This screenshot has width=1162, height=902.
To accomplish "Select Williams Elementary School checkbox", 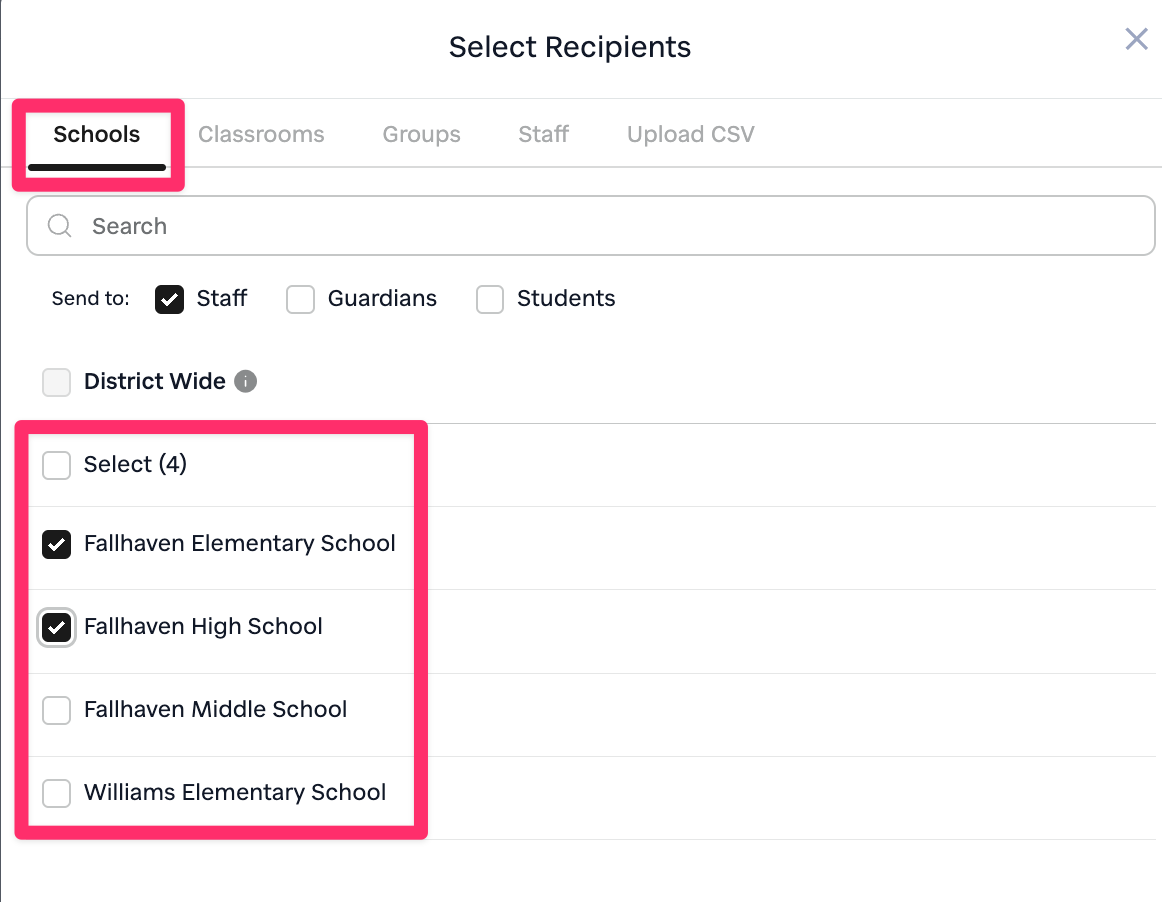I will [x=57, y=793].
